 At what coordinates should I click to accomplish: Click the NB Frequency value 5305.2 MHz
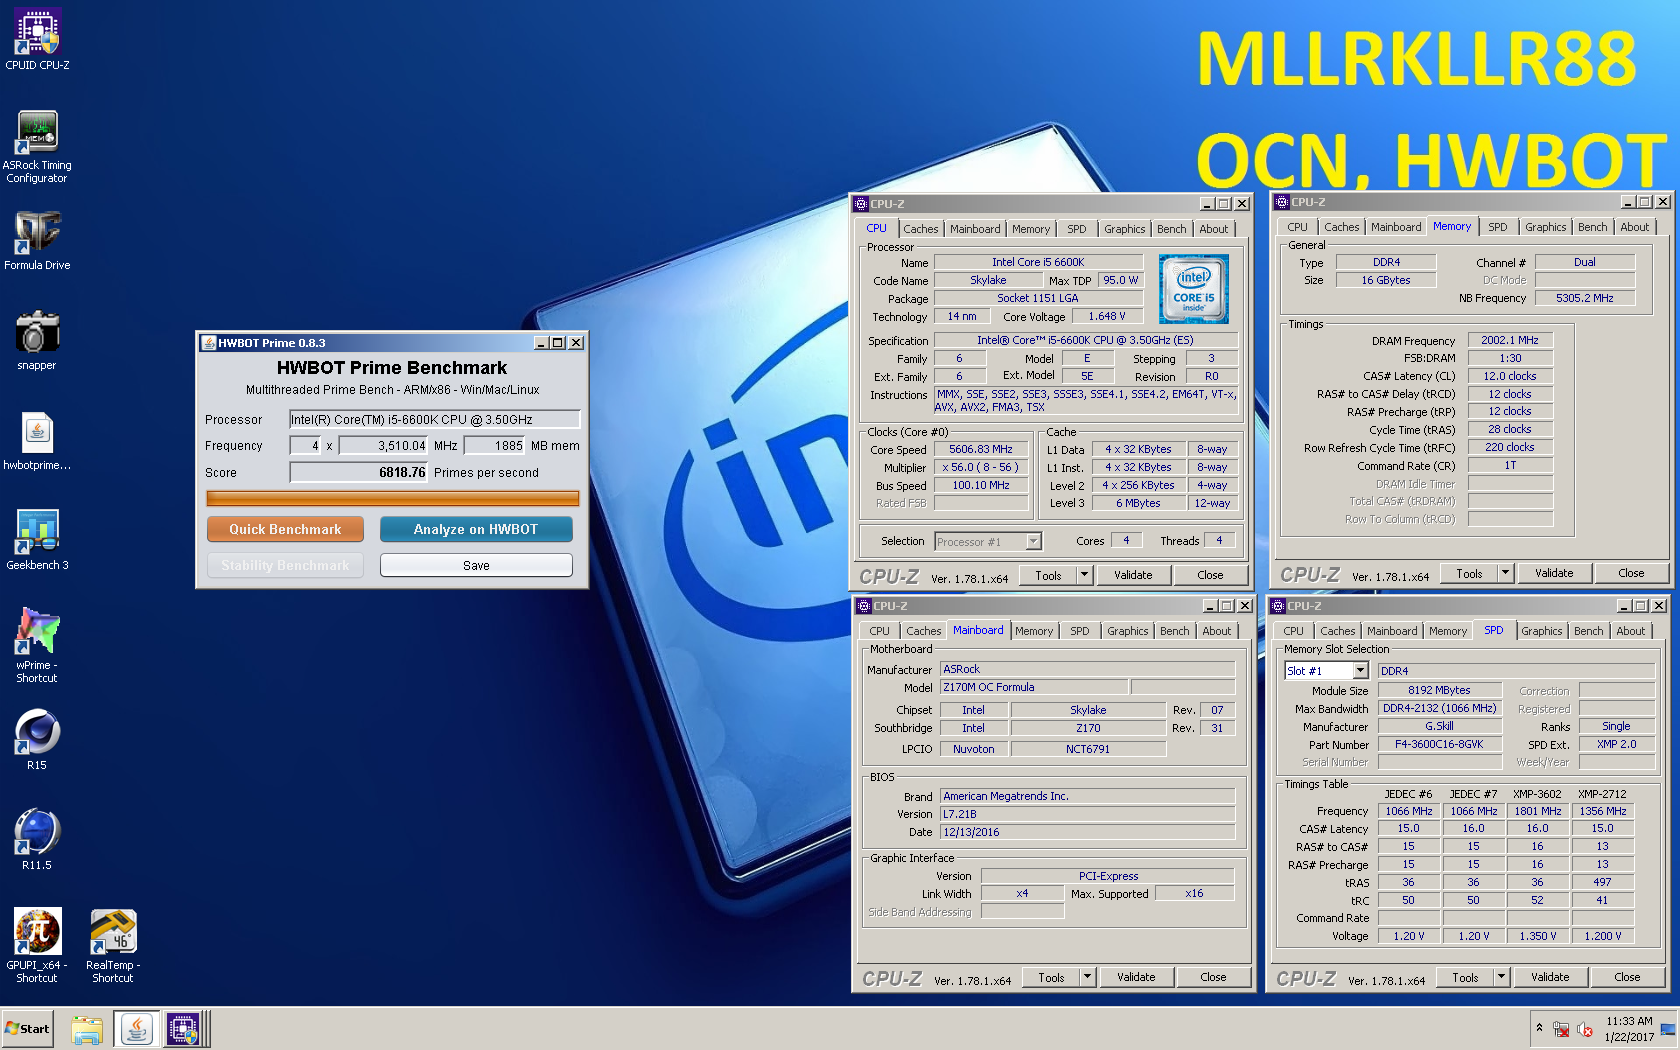(1584, 297)
